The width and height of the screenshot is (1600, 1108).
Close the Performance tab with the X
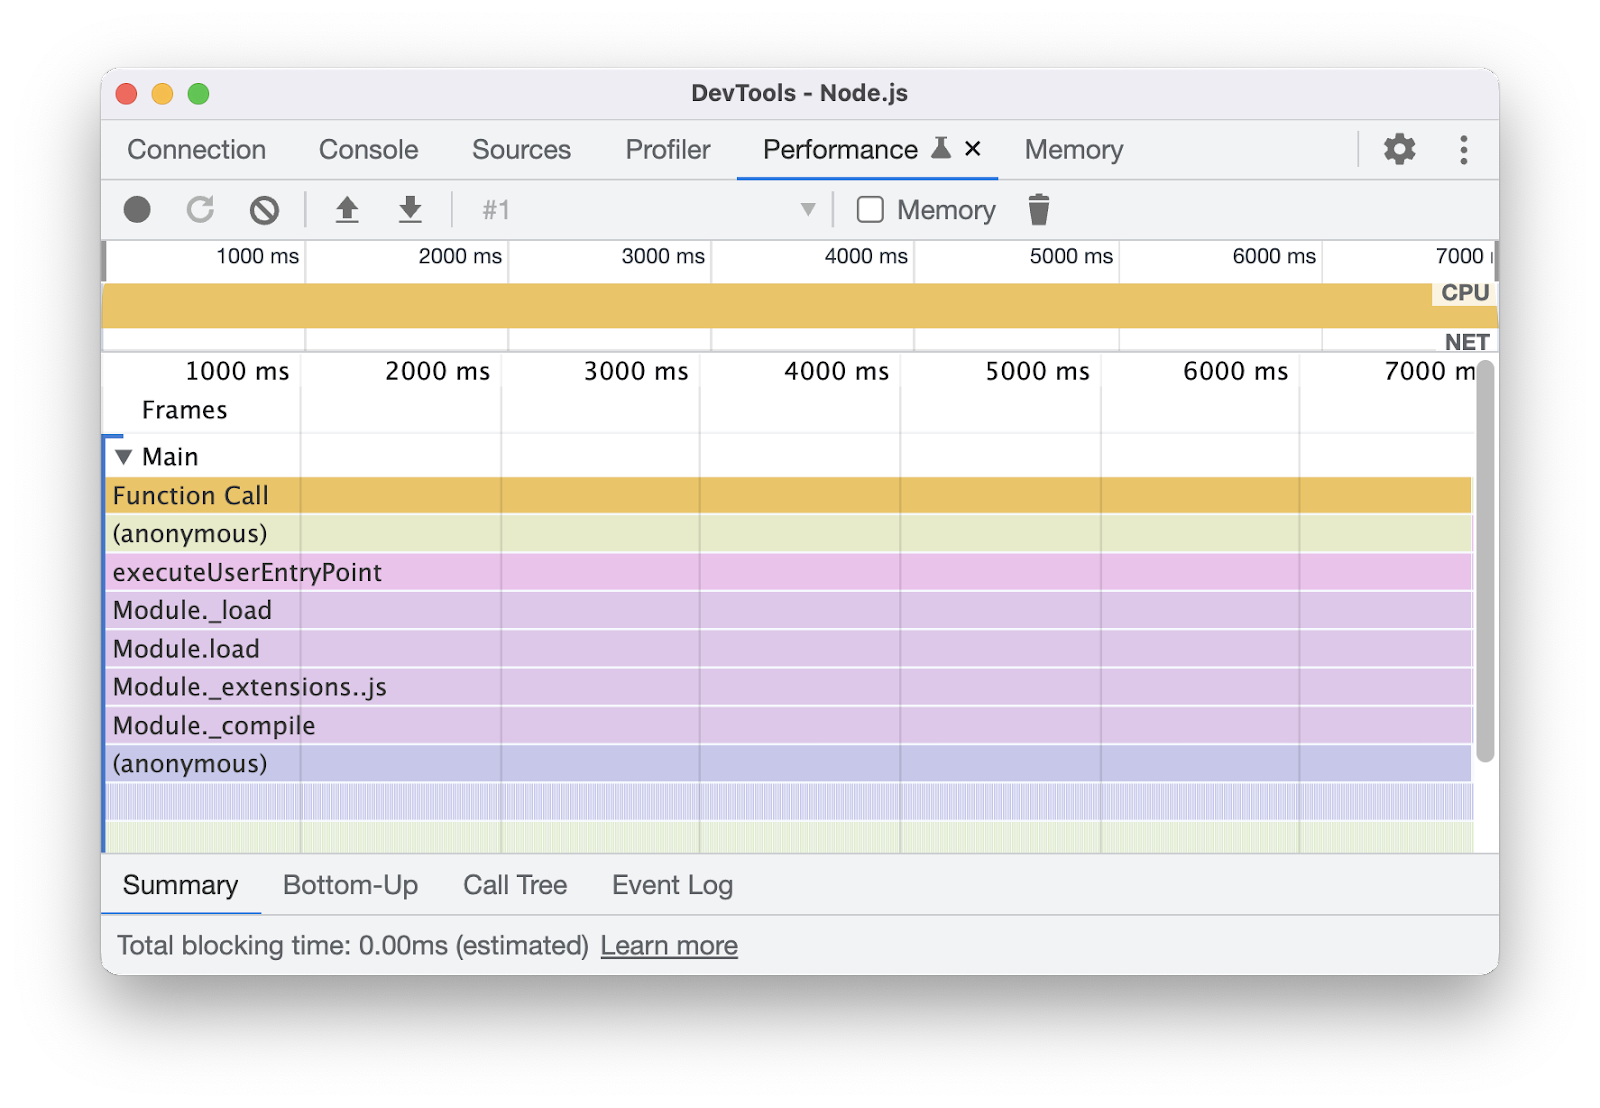click(972, 149)
